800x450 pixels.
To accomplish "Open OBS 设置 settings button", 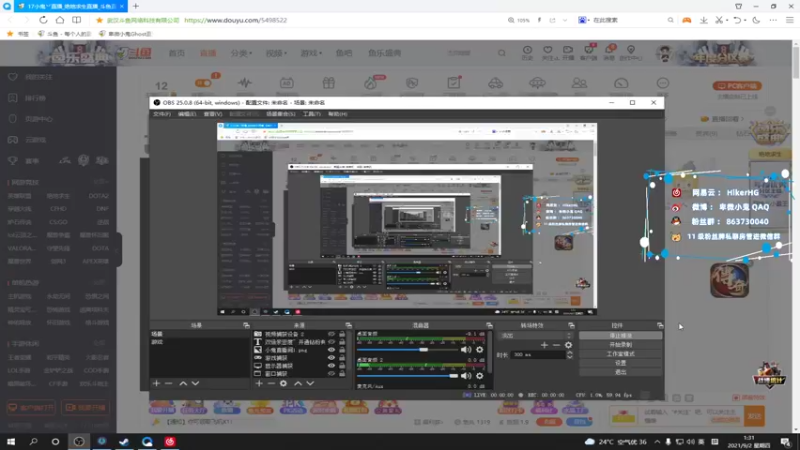I will pyautogui.click(x=620, y=363).
